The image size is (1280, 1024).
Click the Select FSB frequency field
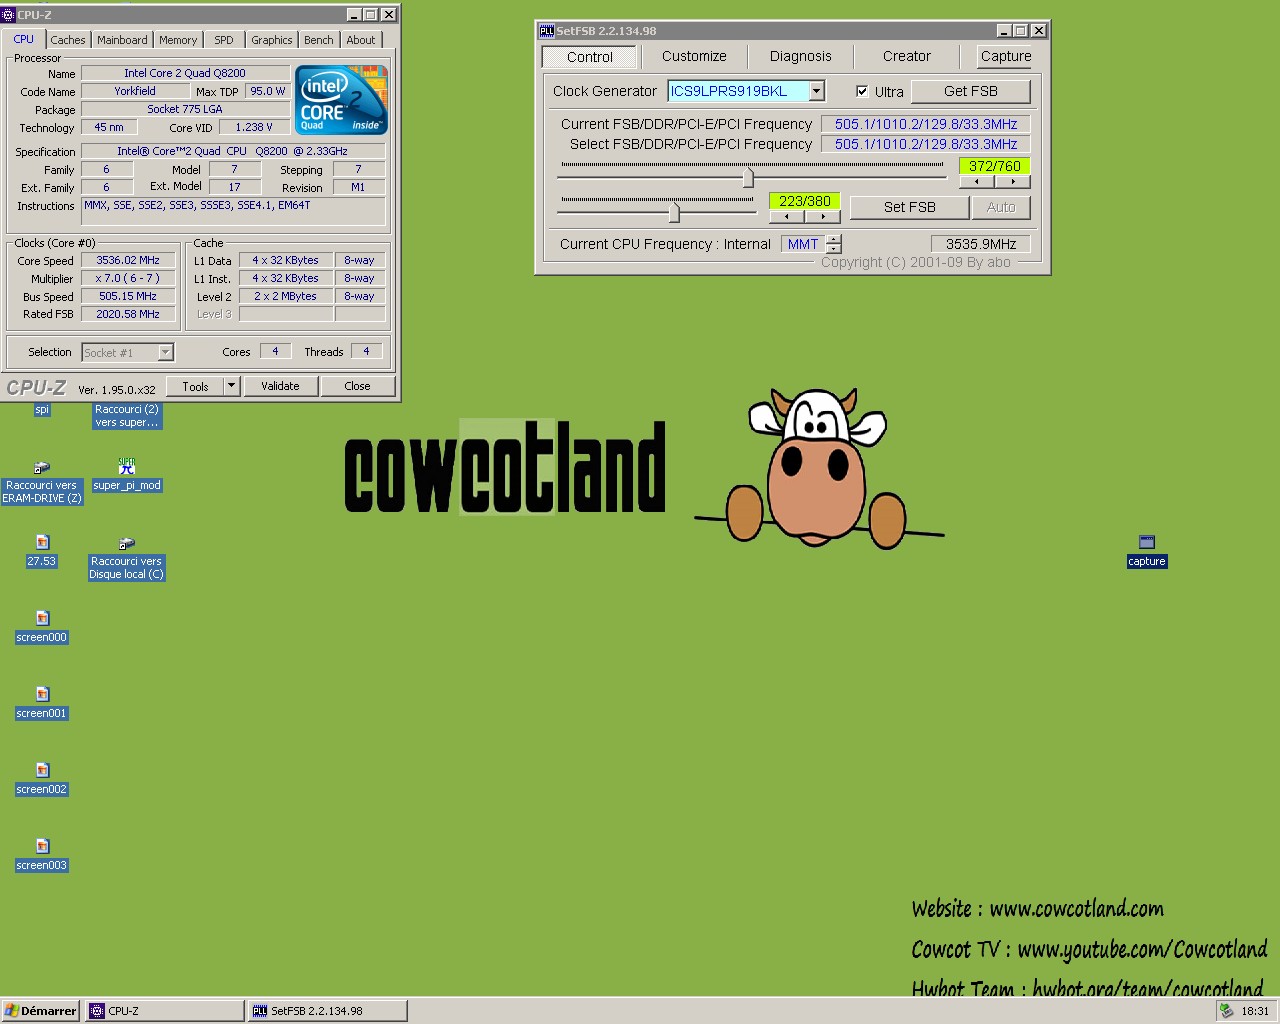[926, 144]
